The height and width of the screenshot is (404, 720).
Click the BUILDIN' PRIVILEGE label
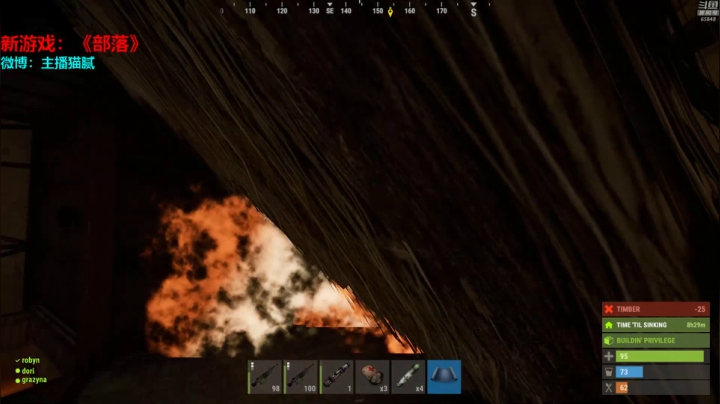tap(646, 341)
